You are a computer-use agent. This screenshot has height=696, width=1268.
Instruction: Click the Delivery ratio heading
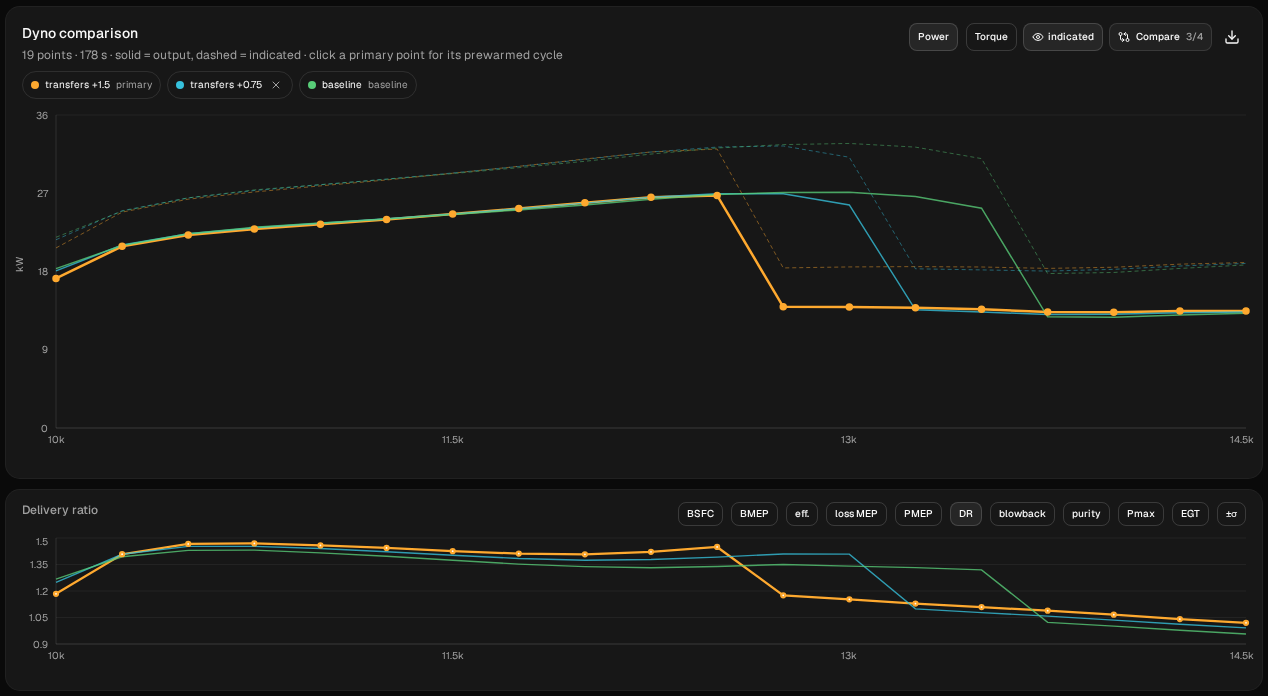(60, 510)
